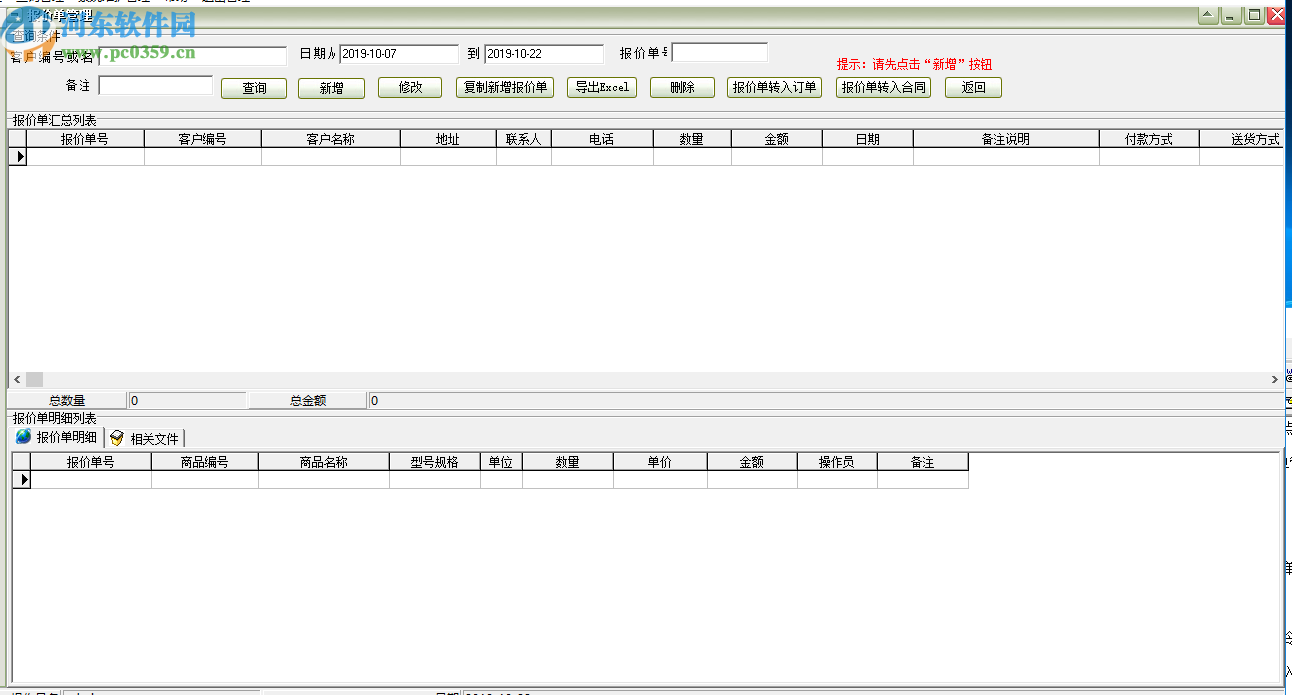This screenshot has width=1292, height=695.
Task: Click 备注 column header in detail table
Action: coord(923,462)
